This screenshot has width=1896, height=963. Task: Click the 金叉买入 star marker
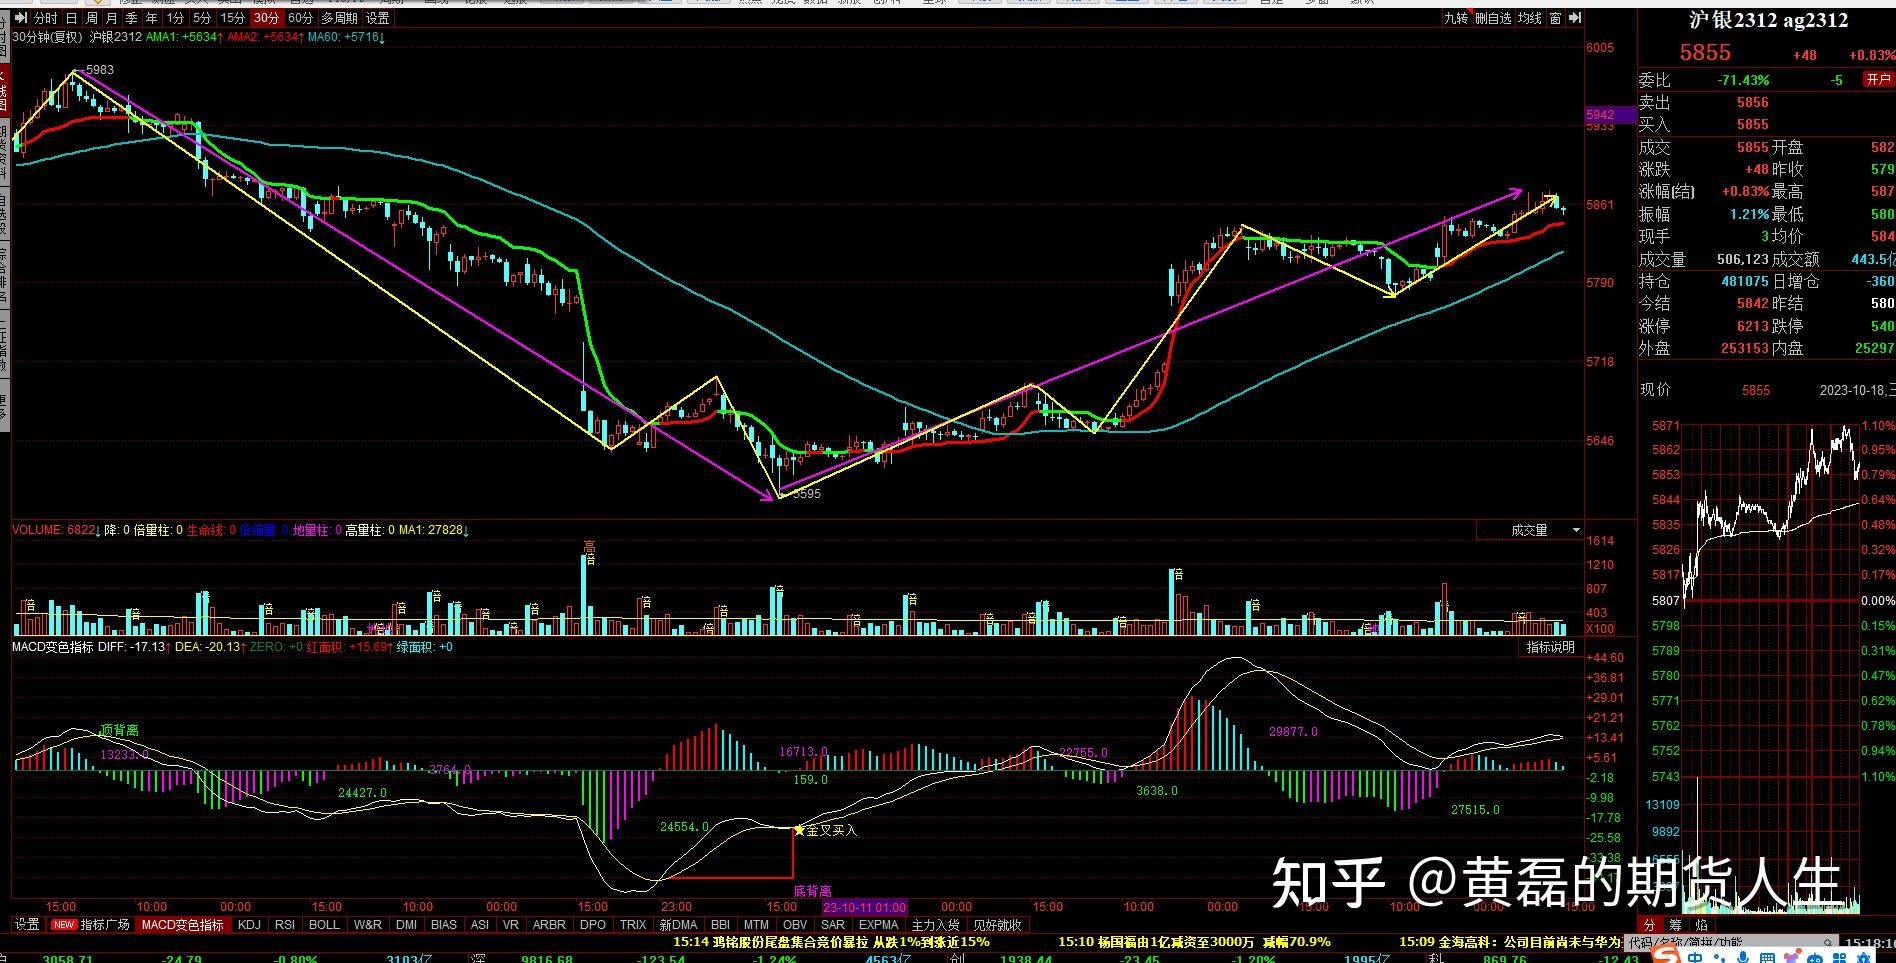pos(799,830)
